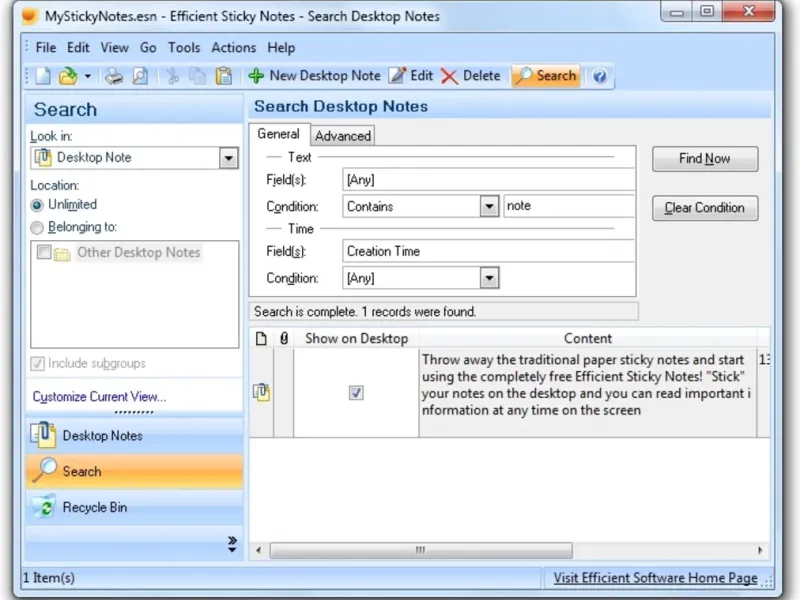The width and height of the screenshot is (800, 600).
Task: Click New Desktop Note toolbar button
Action: (x=314, y=76)
